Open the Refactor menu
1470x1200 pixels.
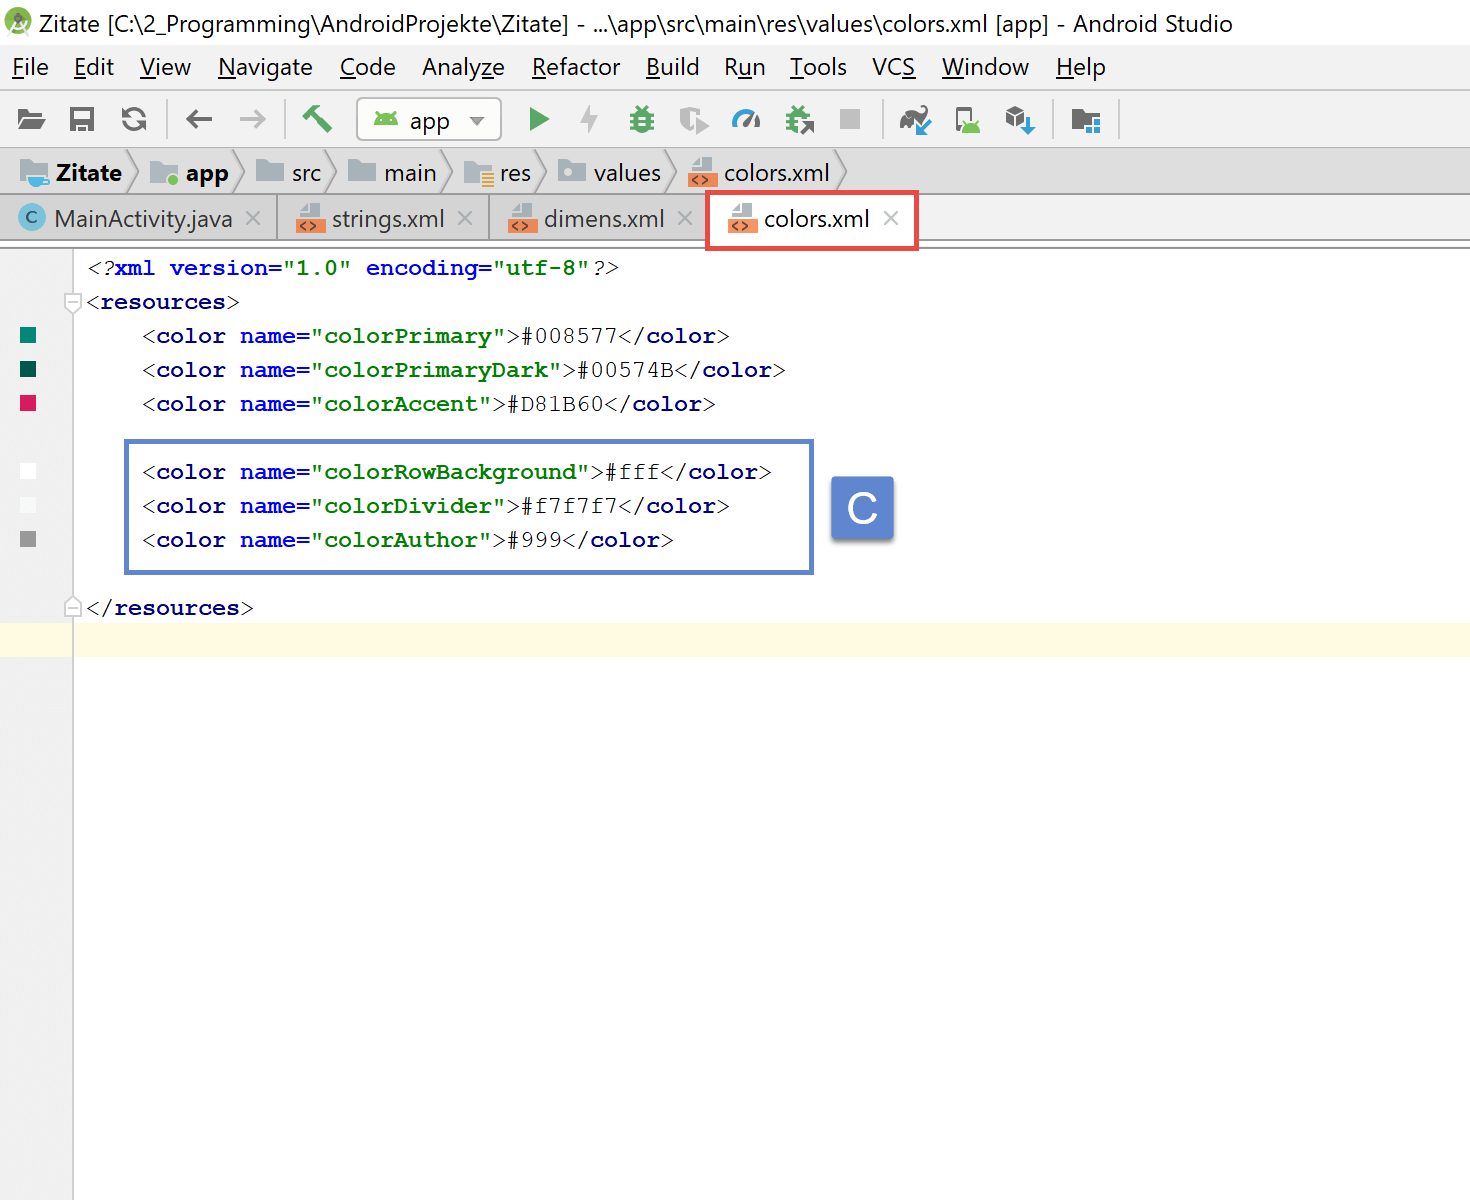pos(576,67)
